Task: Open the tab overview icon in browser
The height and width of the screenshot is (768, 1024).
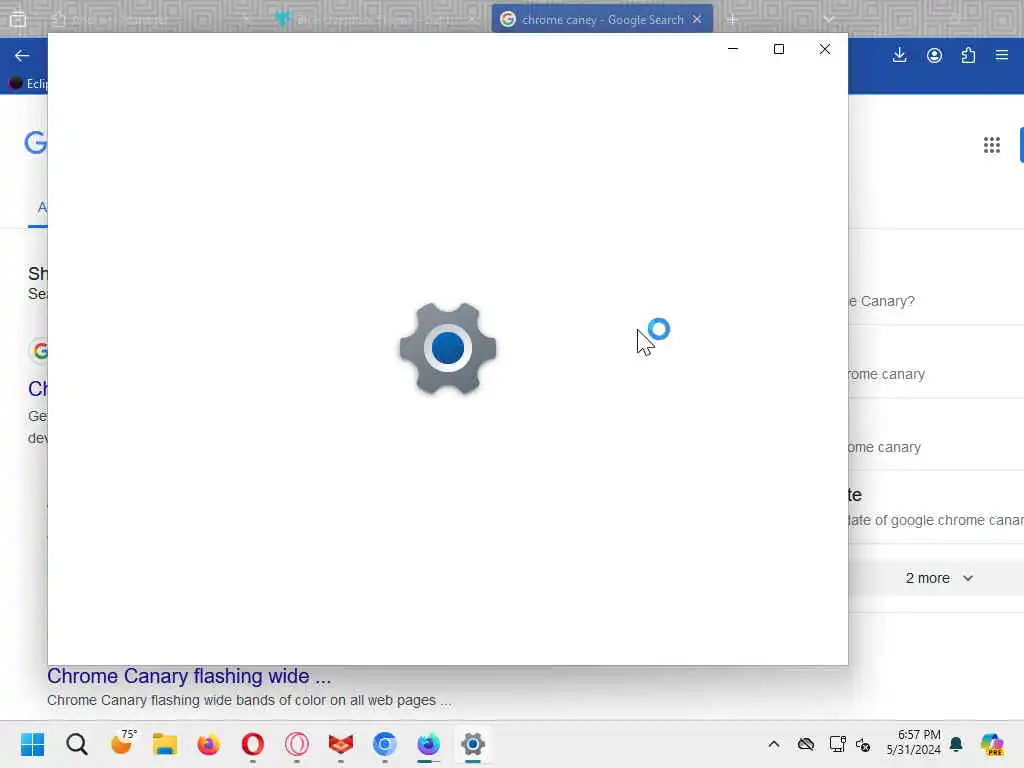Action: tap(18, 20)
